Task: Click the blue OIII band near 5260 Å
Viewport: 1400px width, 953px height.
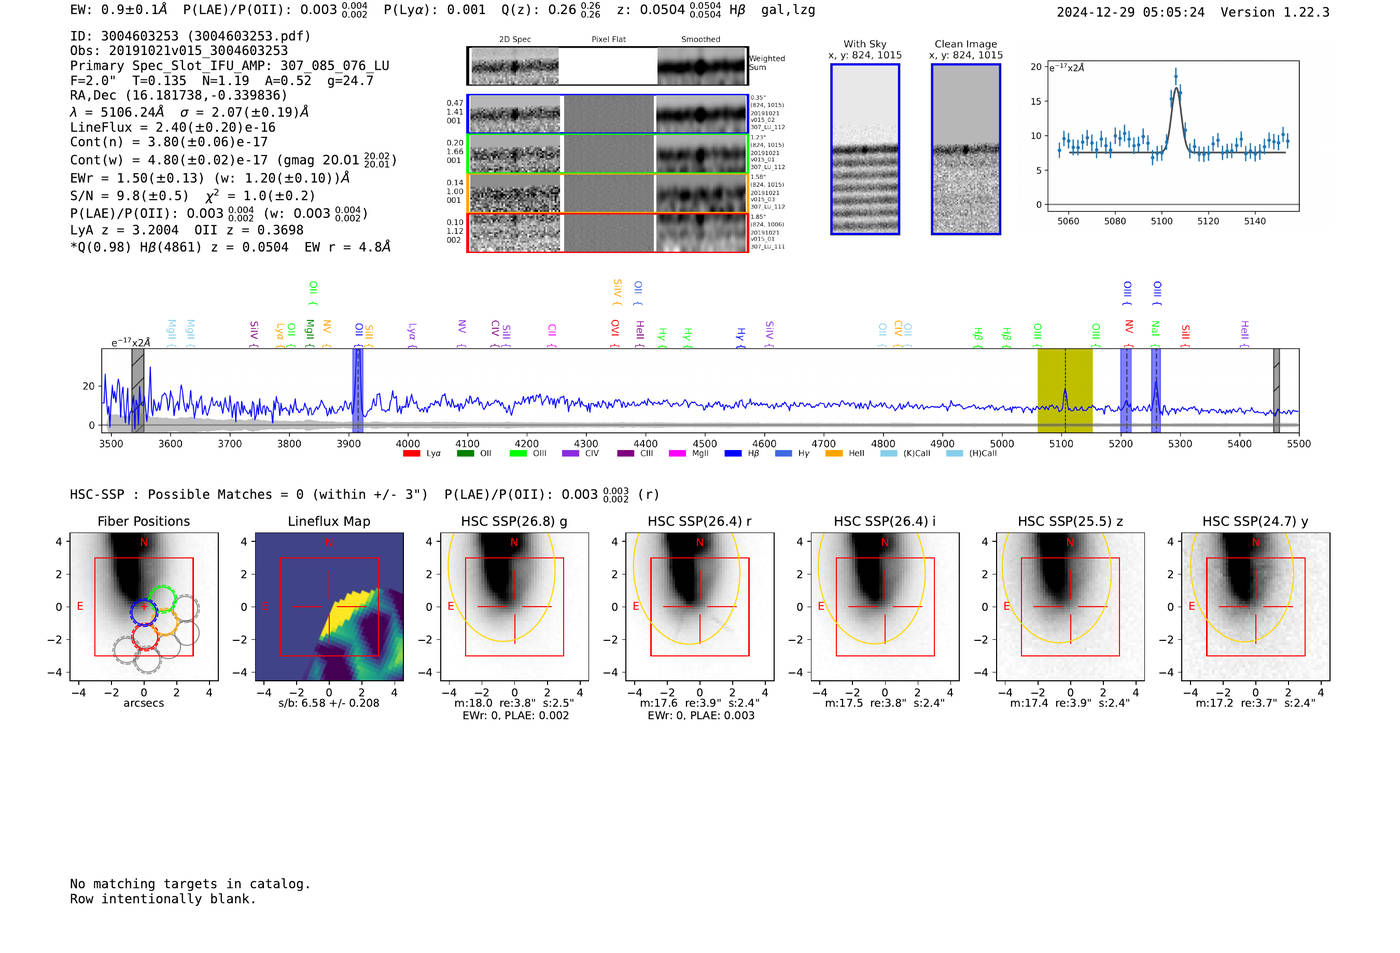Action: click(x=1156, y=391)
